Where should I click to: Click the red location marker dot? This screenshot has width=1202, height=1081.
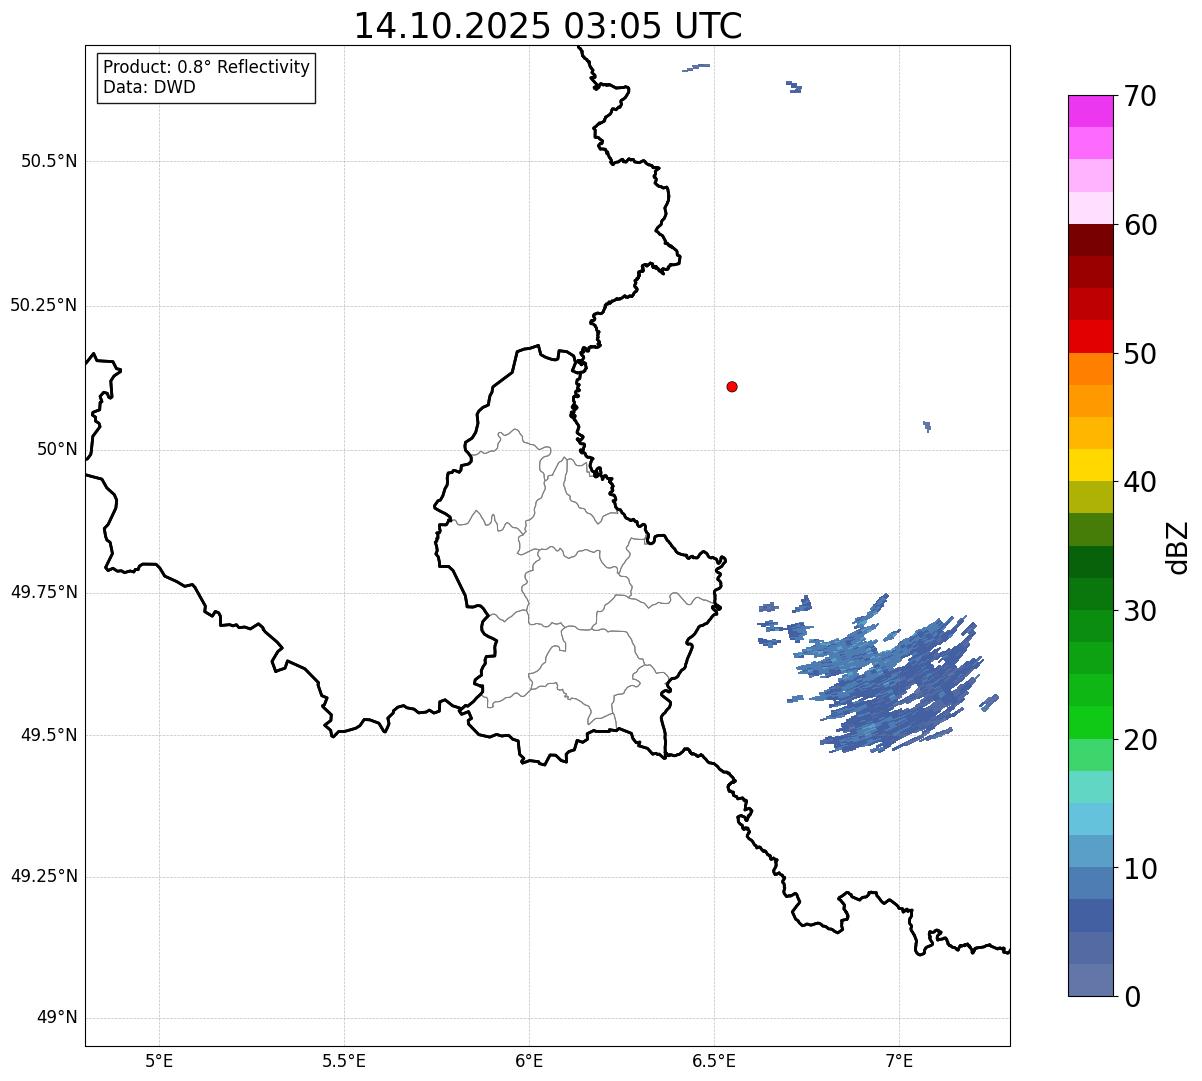[x=732, y=386]
